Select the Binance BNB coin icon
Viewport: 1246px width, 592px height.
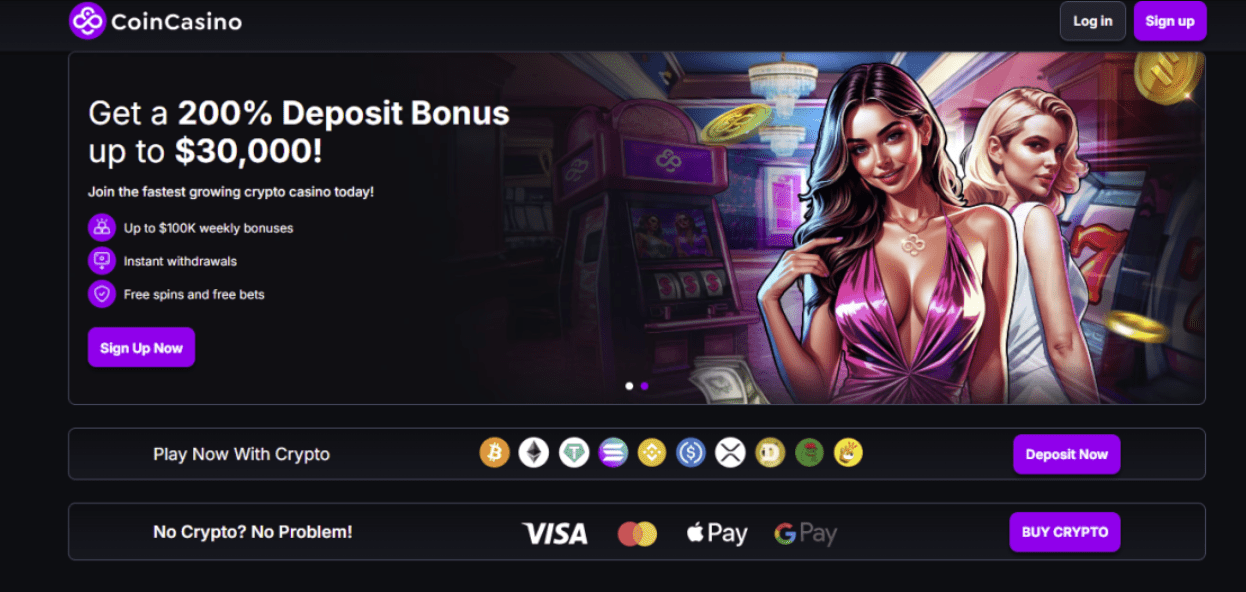652,453
